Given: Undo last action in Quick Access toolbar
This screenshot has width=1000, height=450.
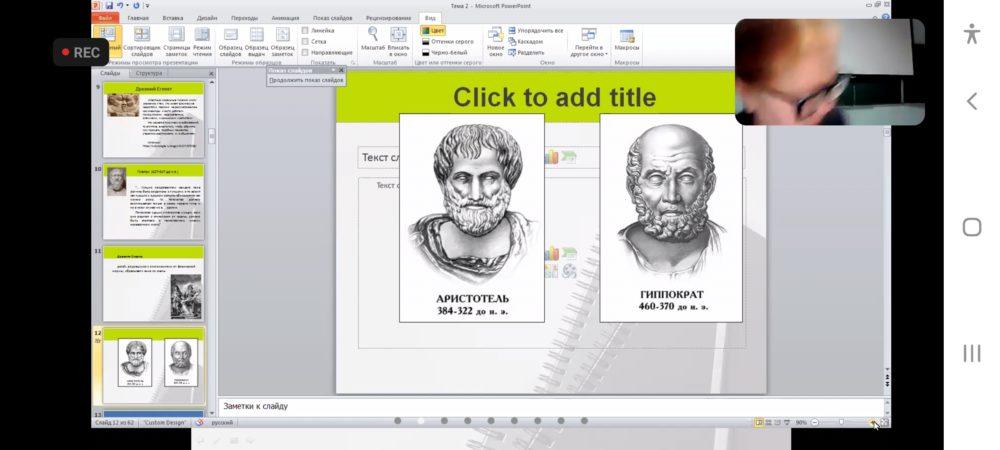Looking at the screenshot, I should tap(119, 6).
